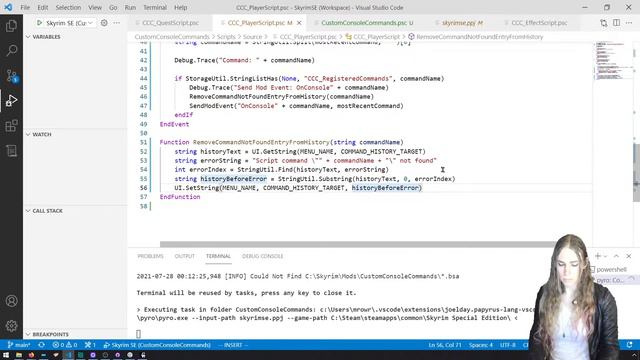
Task: Click line number 51 in the gutter
Action: pyautogui.click(x=143, y=142)
